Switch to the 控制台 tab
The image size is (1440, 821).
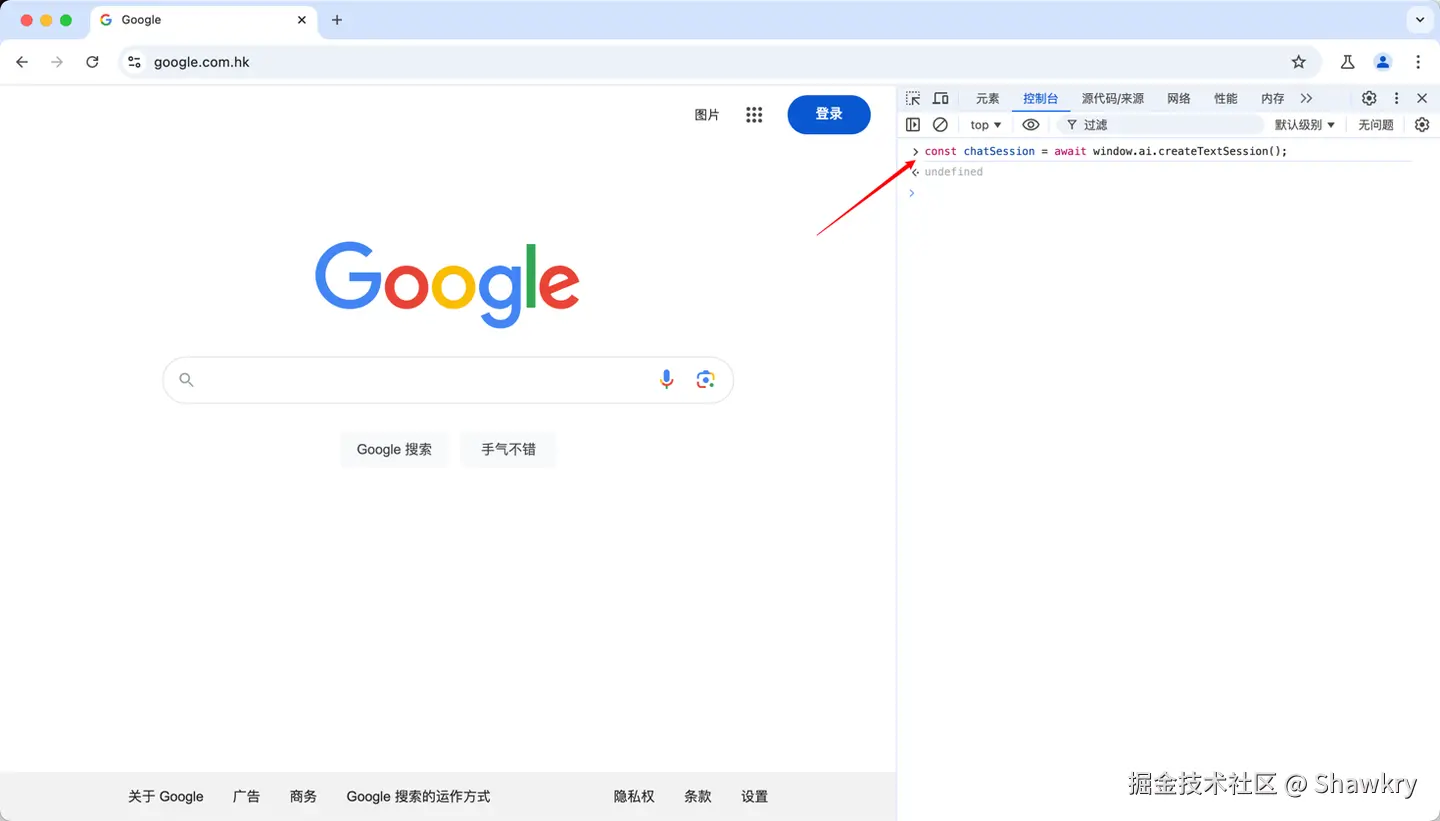coord(1040,98)
